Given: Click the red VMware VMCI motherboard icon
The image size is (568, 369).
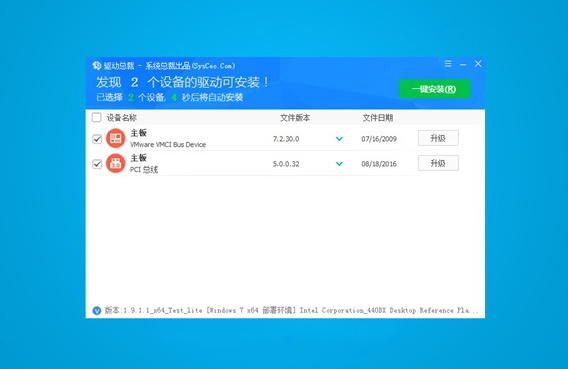Looking at the screenshot, I should click(x=116, y=138).
